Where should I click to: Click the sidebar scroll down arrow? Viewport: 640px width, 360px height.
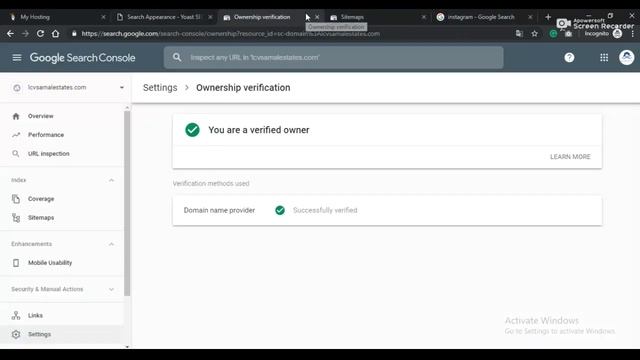tap(127, 347)
